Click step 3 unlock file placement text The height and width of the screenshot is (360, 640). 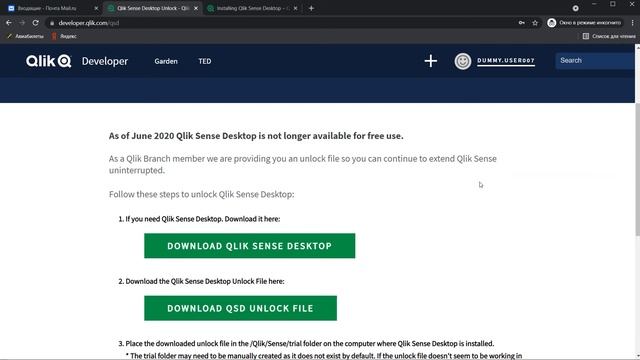point(306,343)
